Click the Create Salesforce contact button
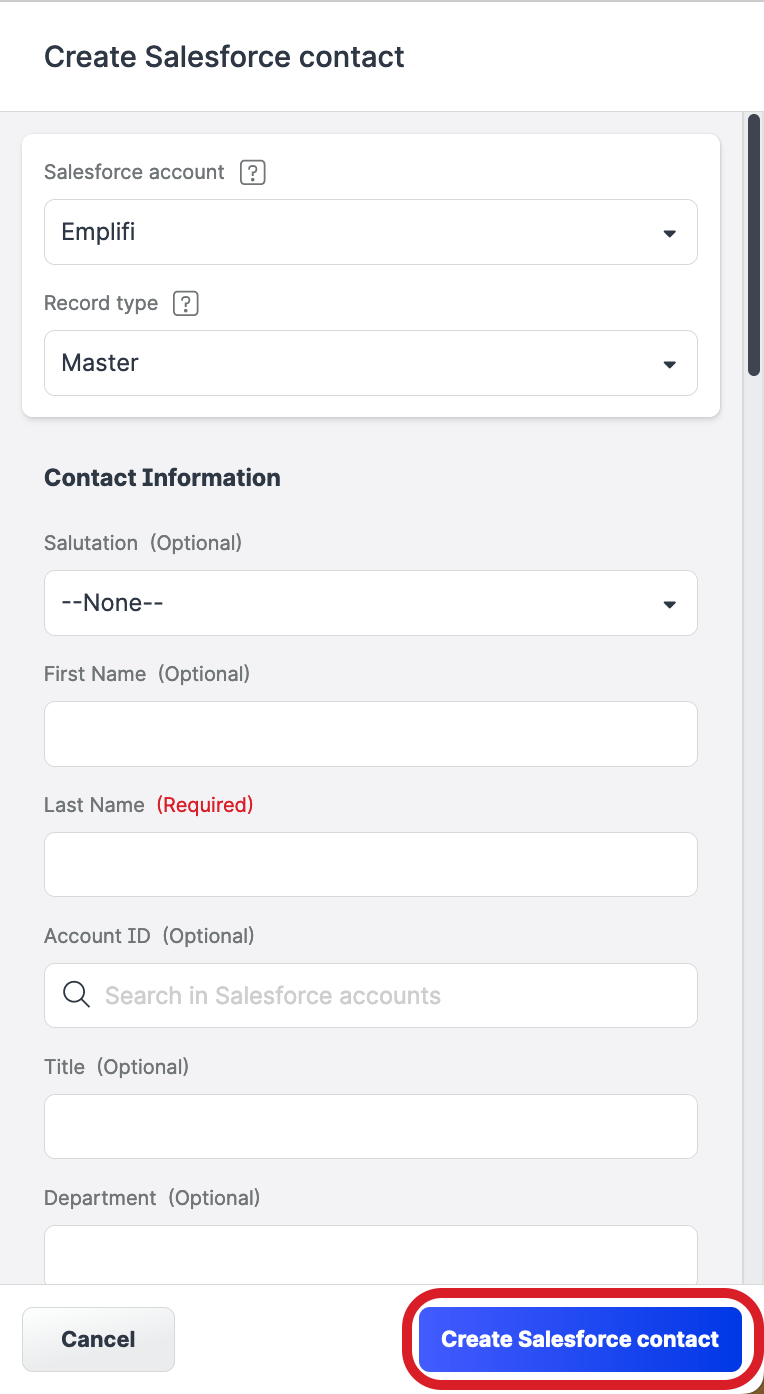Screen dimensions: 764x1394 point(580,1339)
